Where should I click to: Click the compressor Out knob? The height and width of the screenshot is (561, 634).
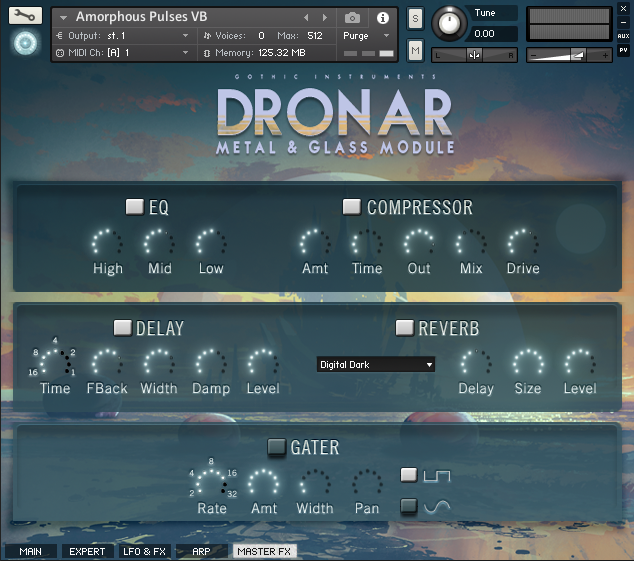click(419, 244)
